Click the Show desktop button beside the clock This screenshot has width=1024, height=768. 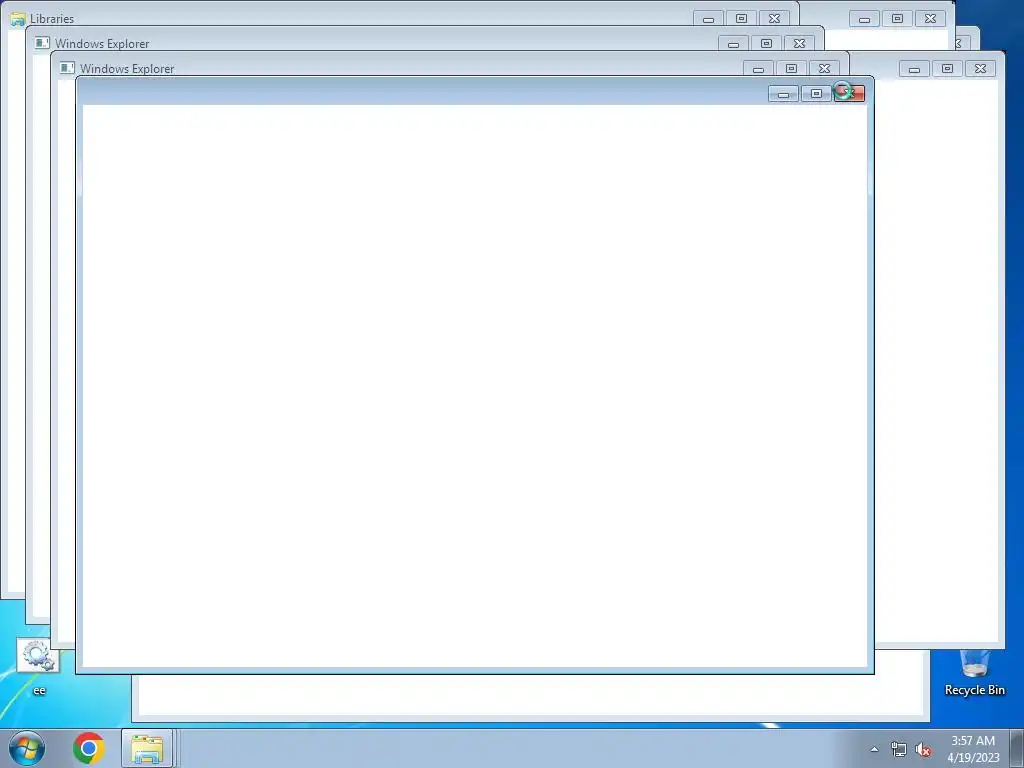[x=1016, y=749]
